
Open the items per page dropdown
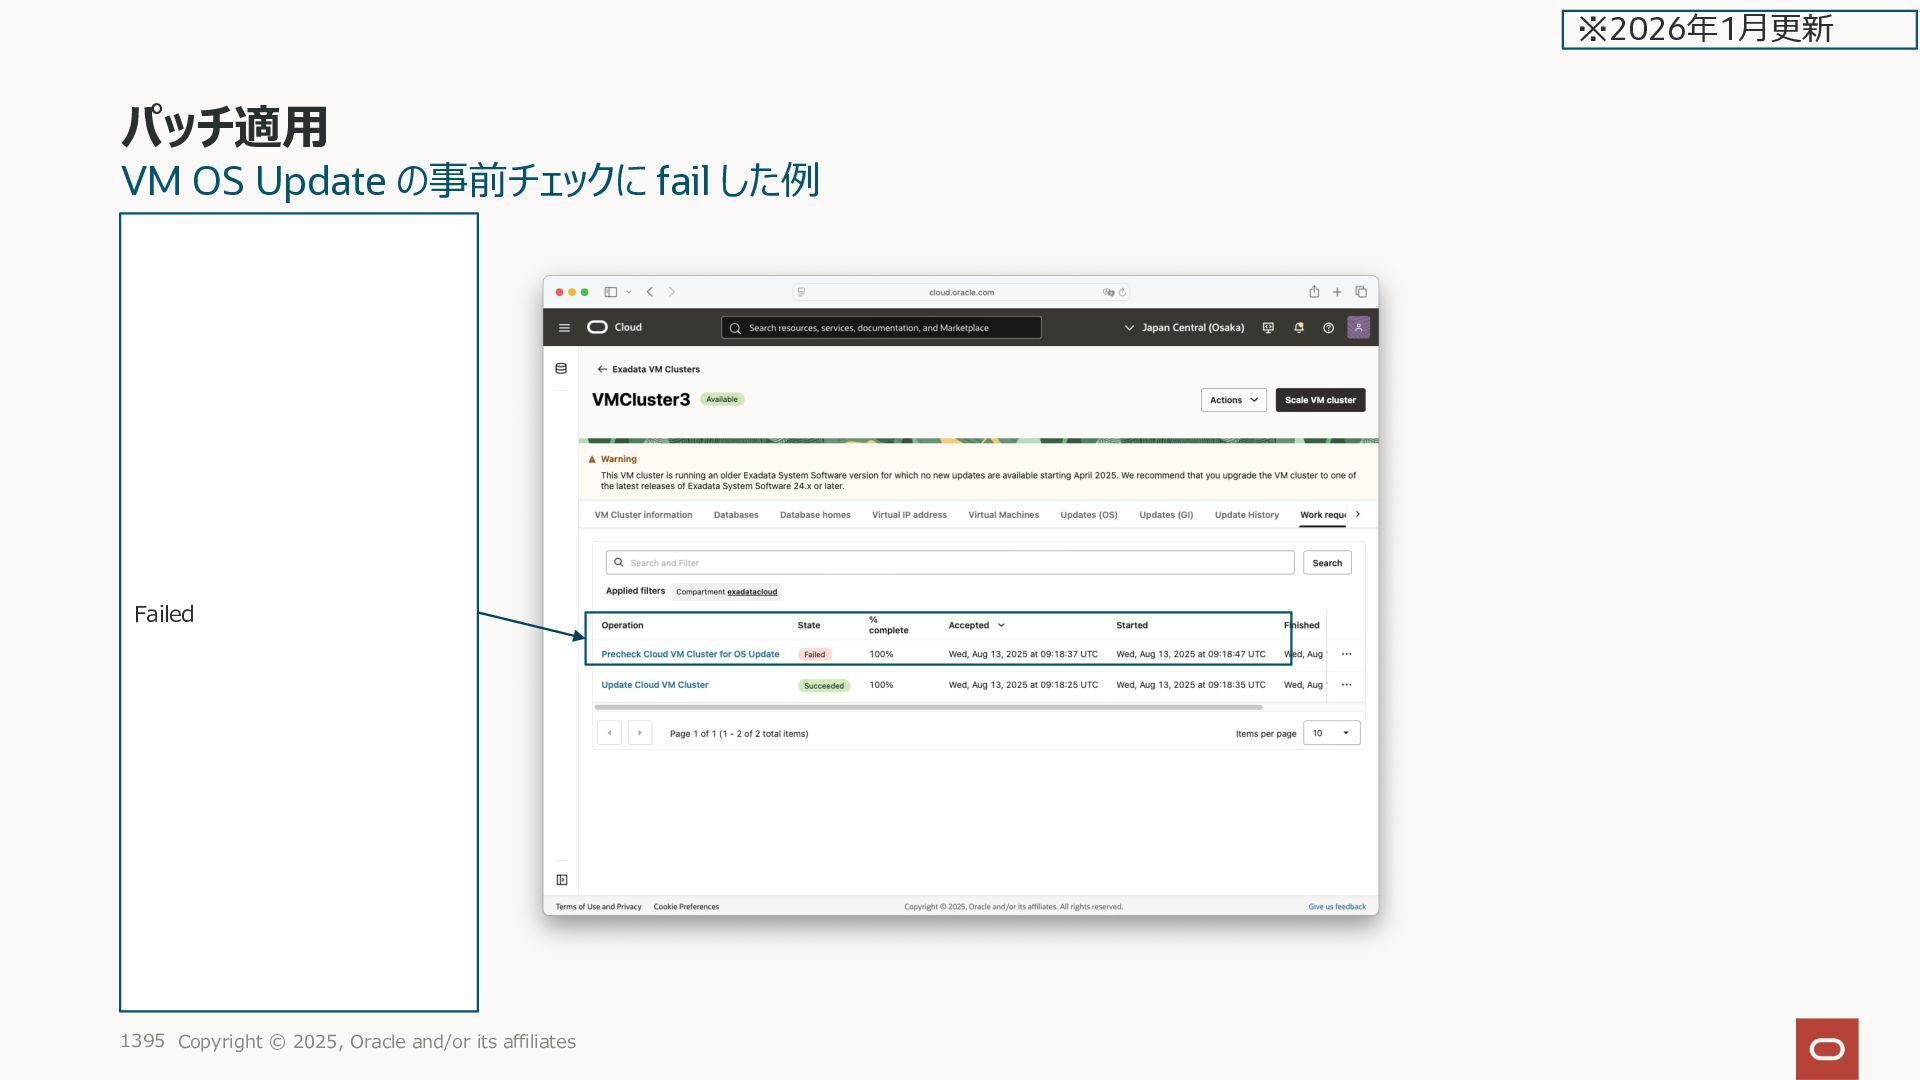click(1331, 733)
